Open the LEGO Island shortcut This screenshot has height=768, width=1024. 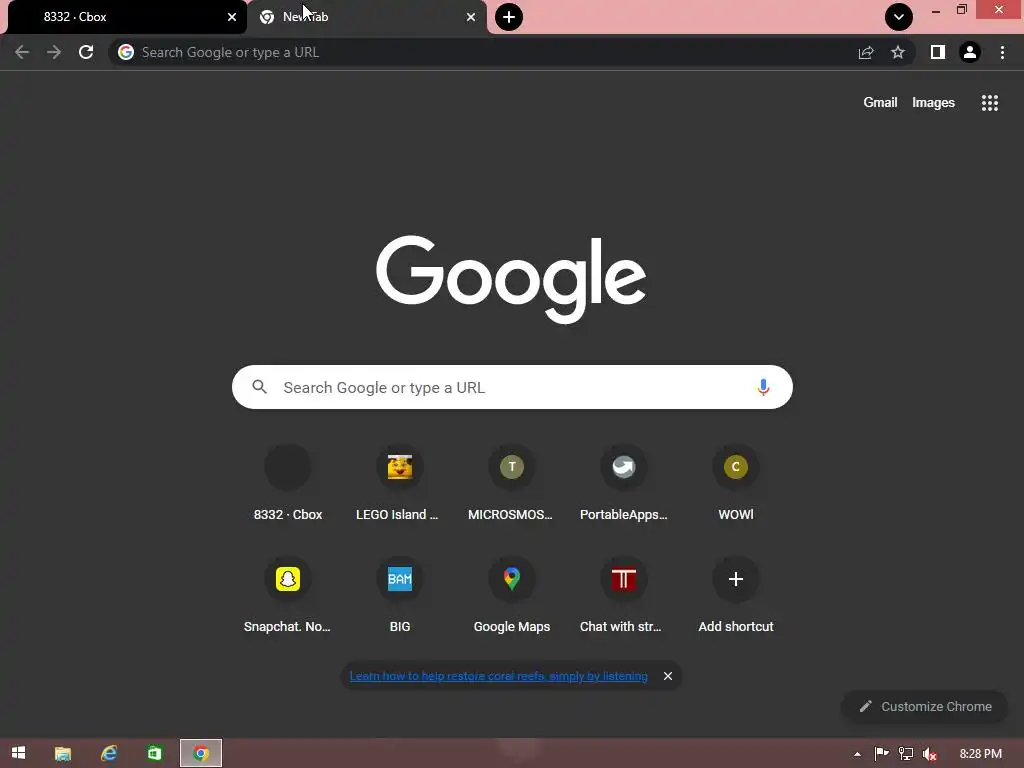pos(400,483)
